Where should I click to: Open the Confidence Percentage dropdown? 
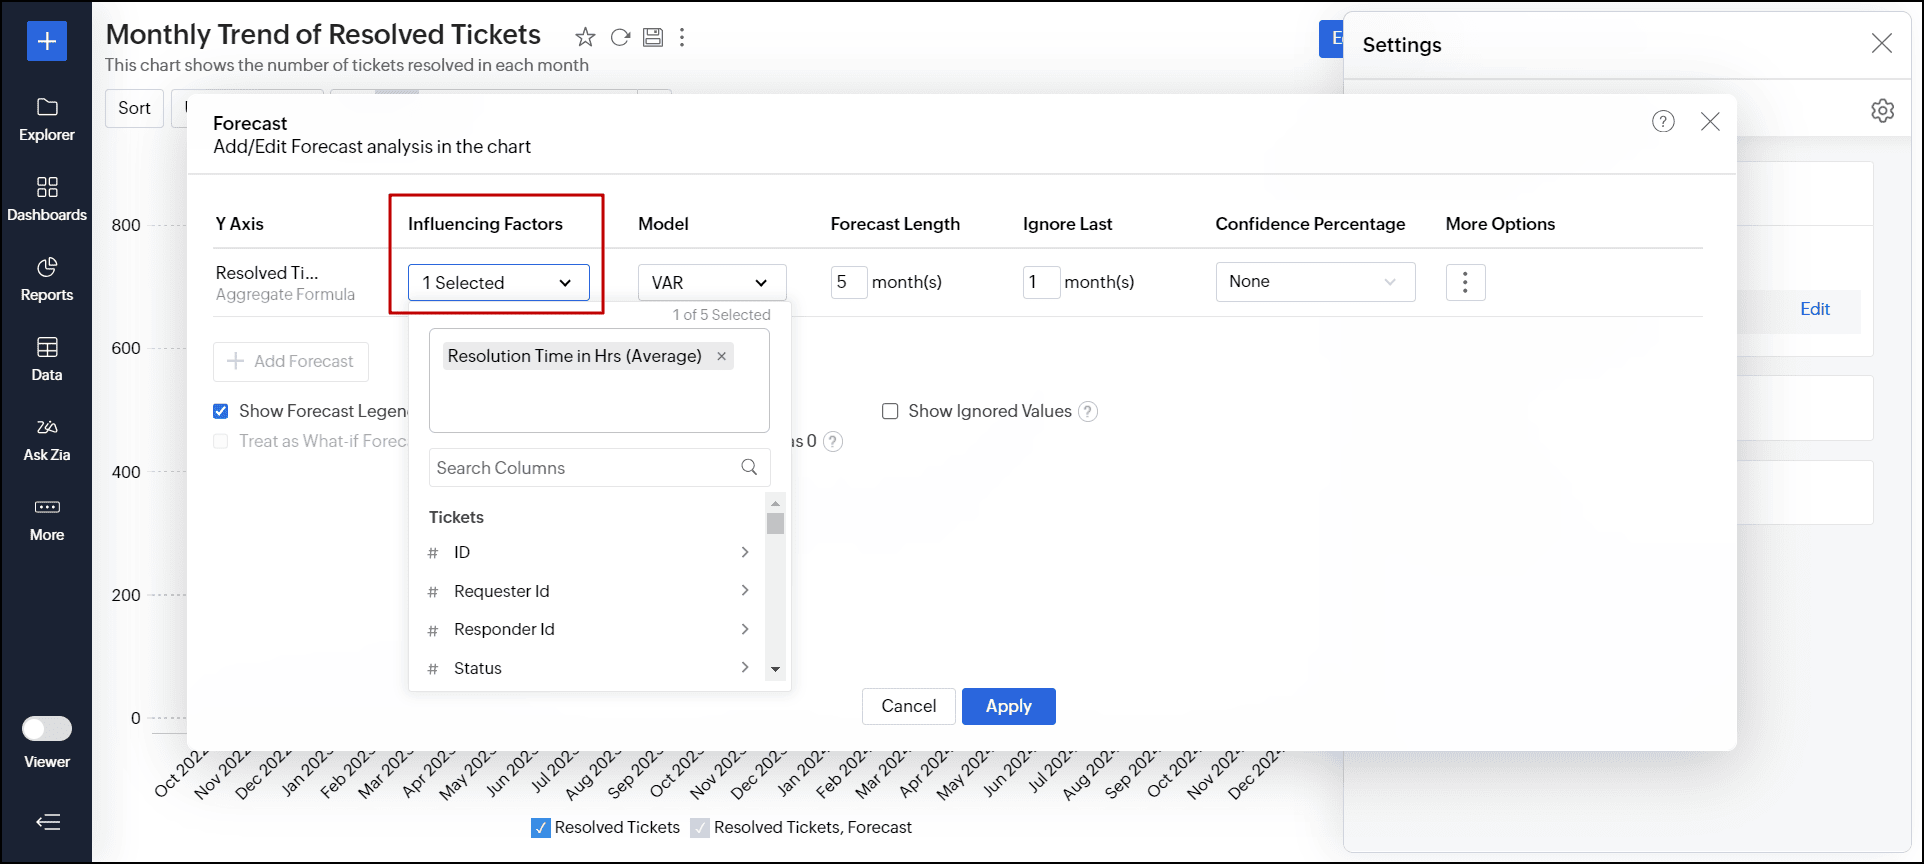(x=1315, y=282)
